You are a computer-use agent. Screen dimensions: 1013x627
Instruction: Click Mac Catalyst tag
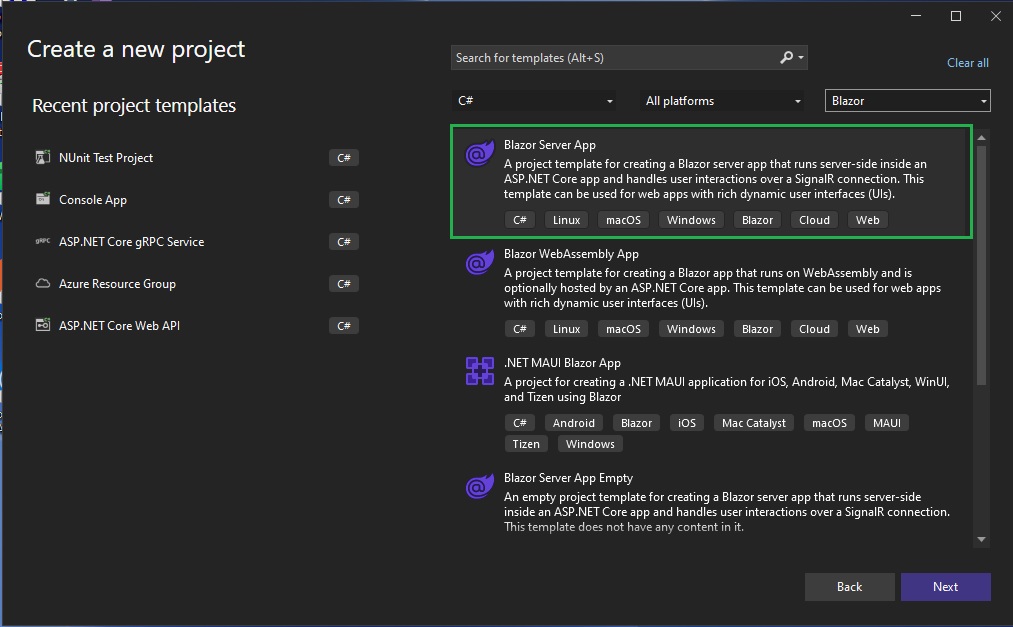click(754, 423)
